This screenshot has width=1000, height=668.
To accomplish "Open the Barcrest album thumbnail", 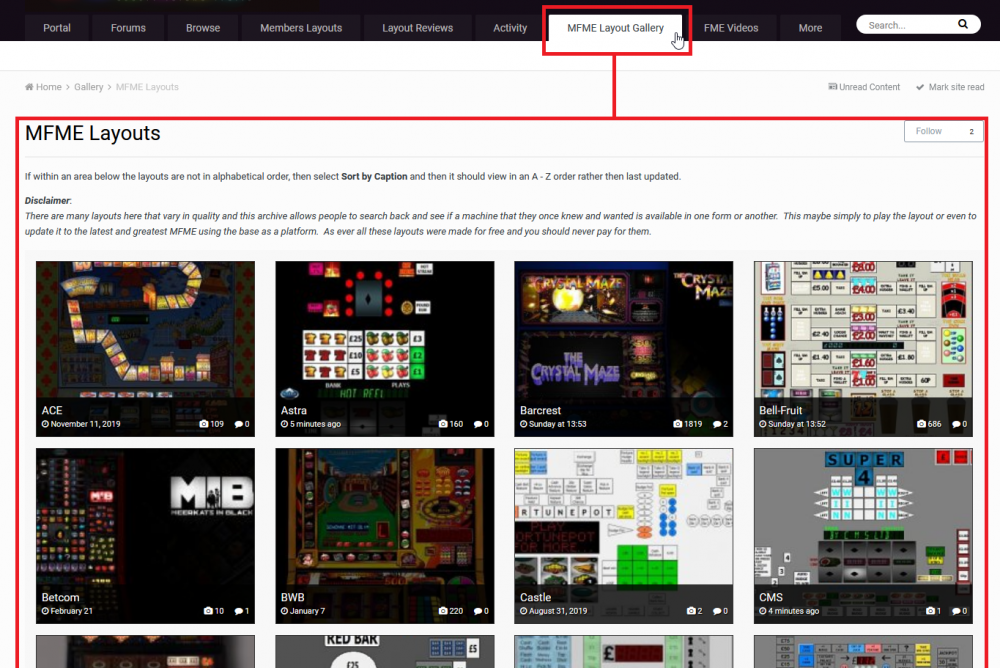I will (624, 349).
